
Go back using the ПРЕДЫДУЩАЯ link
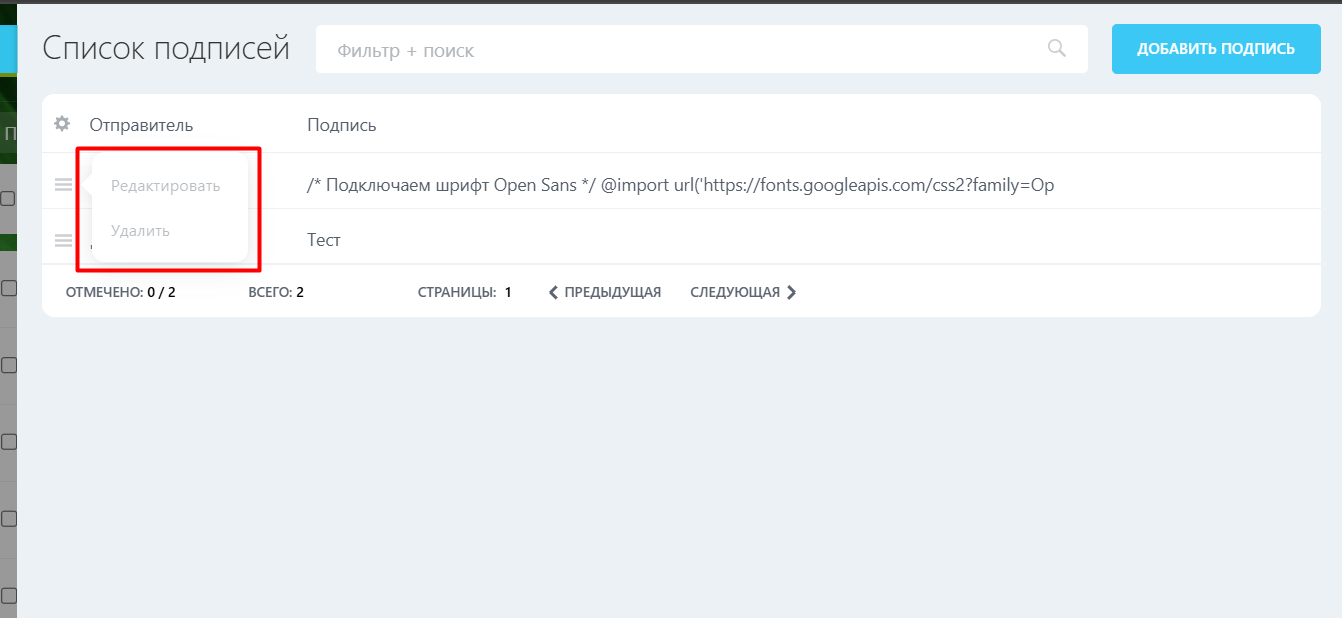tap(612, 292)
